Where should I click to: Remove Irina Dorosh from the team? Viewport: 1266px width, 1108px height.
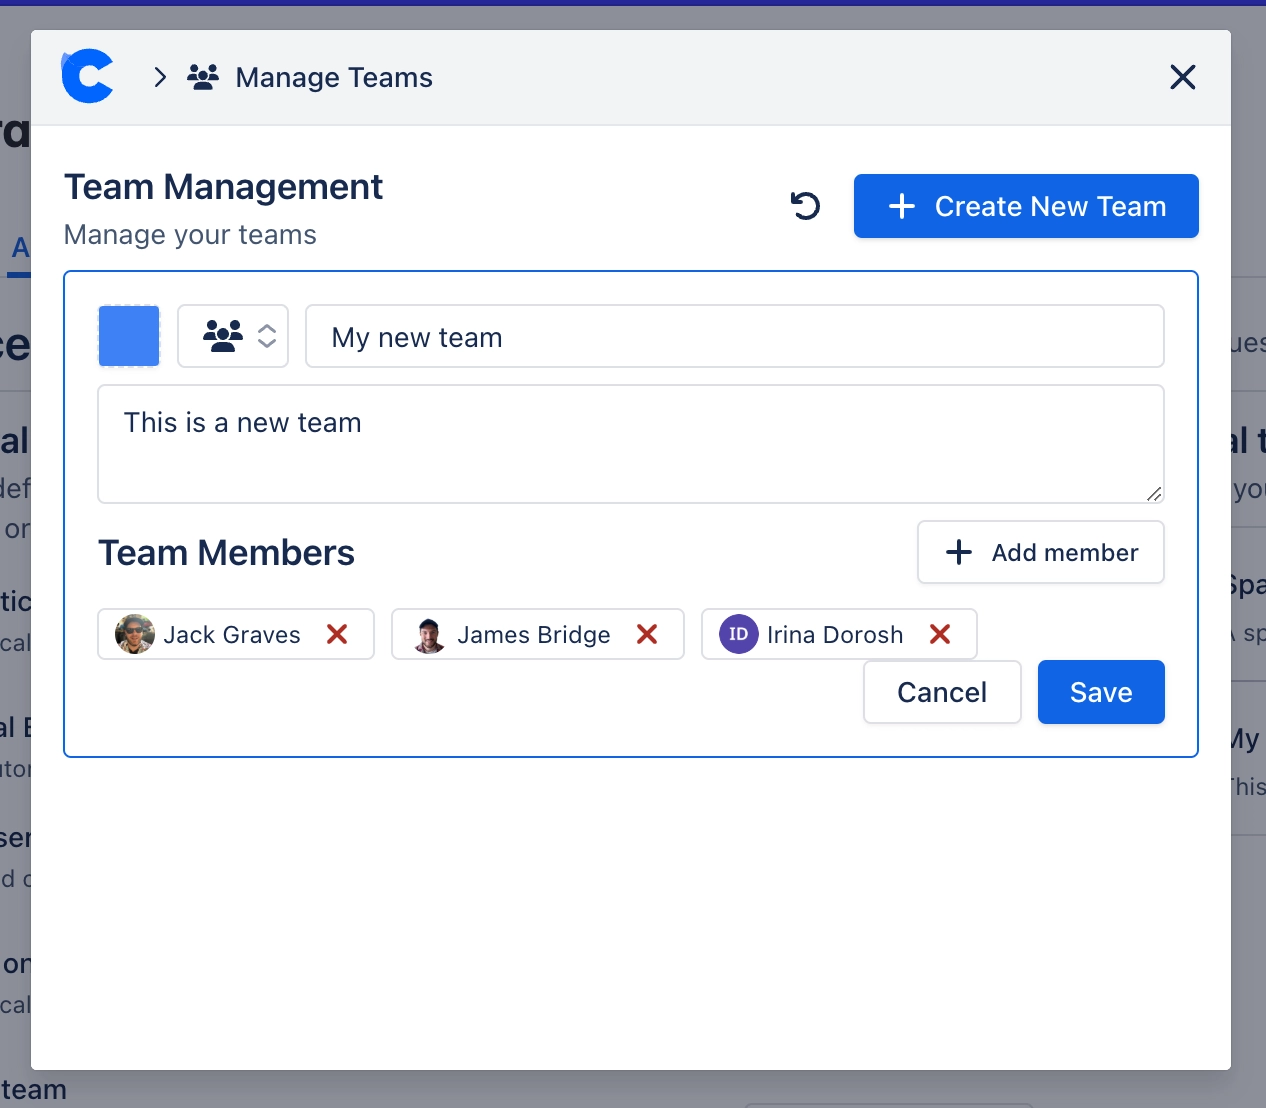(939, 634)
